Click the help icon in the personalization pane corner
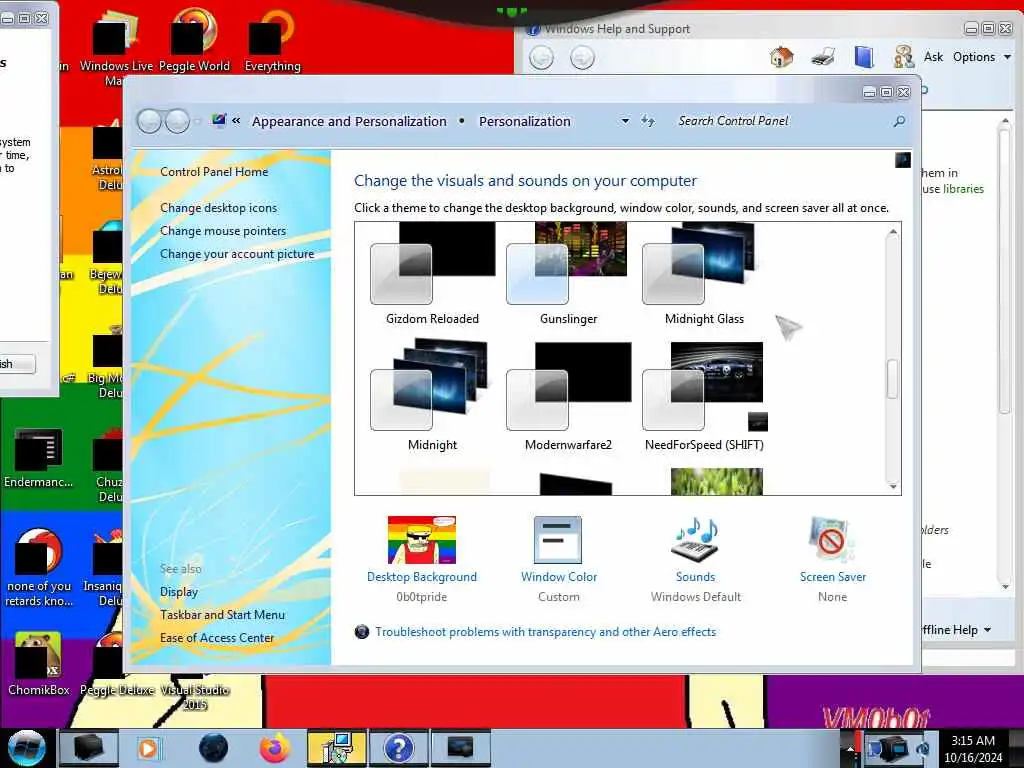Viewport: 1024px width, 768px height. click(903, 161)
